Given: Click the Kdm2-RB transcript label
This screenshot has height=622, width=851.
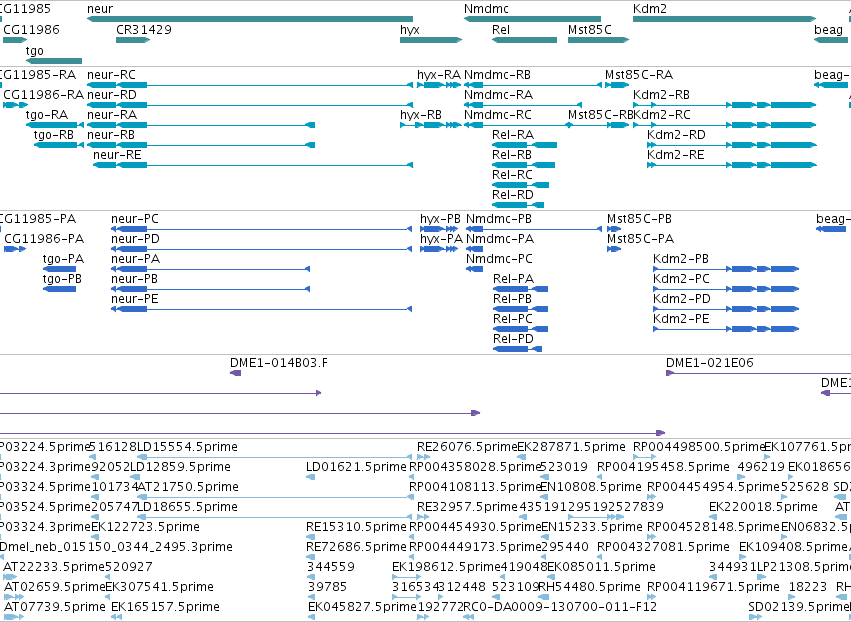Looking at the screenshot, I should tap(661, 94).
